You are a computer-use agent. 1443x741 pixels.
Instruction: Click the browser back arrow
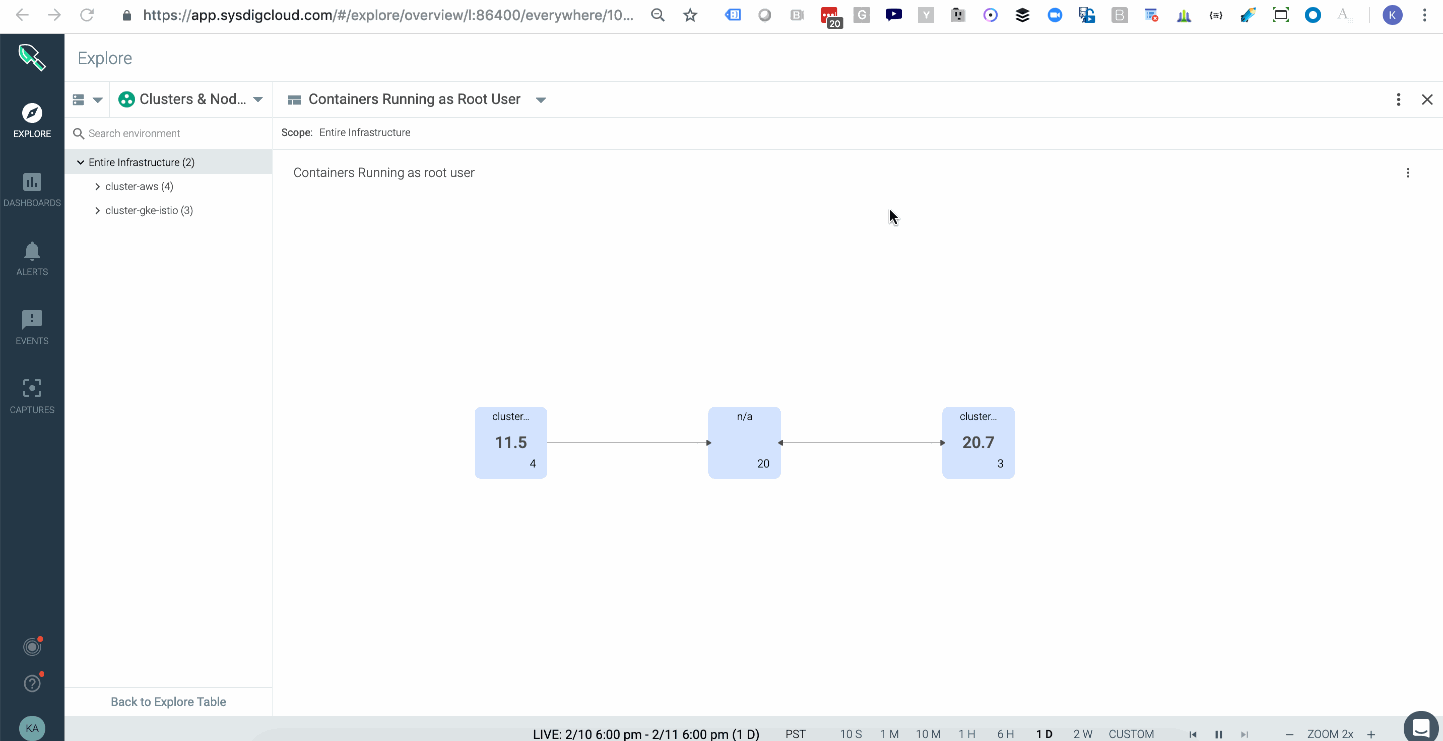22,15
